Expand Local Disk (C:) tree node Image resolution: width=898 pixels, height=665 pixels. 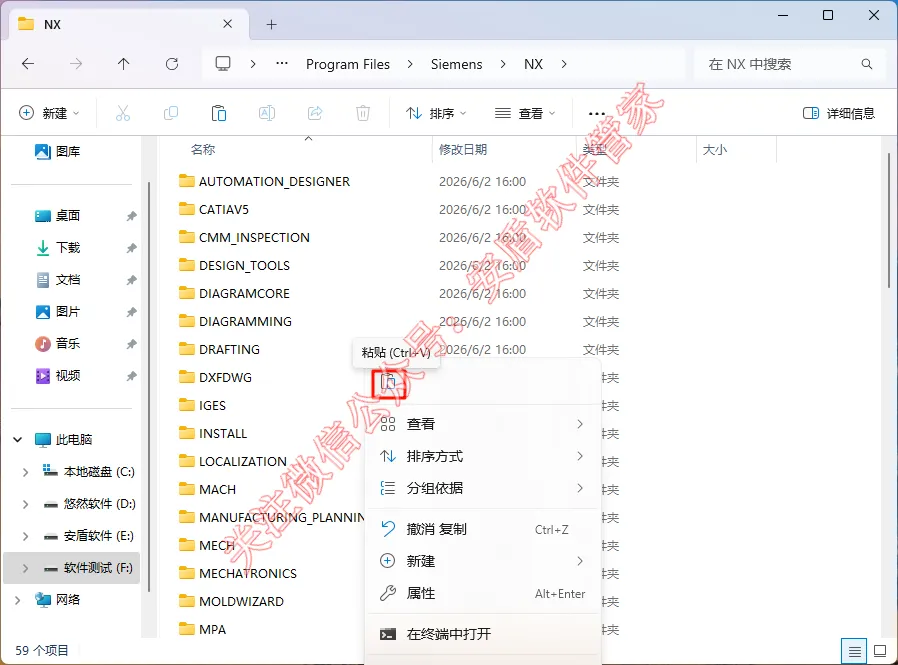click(25, 472)
